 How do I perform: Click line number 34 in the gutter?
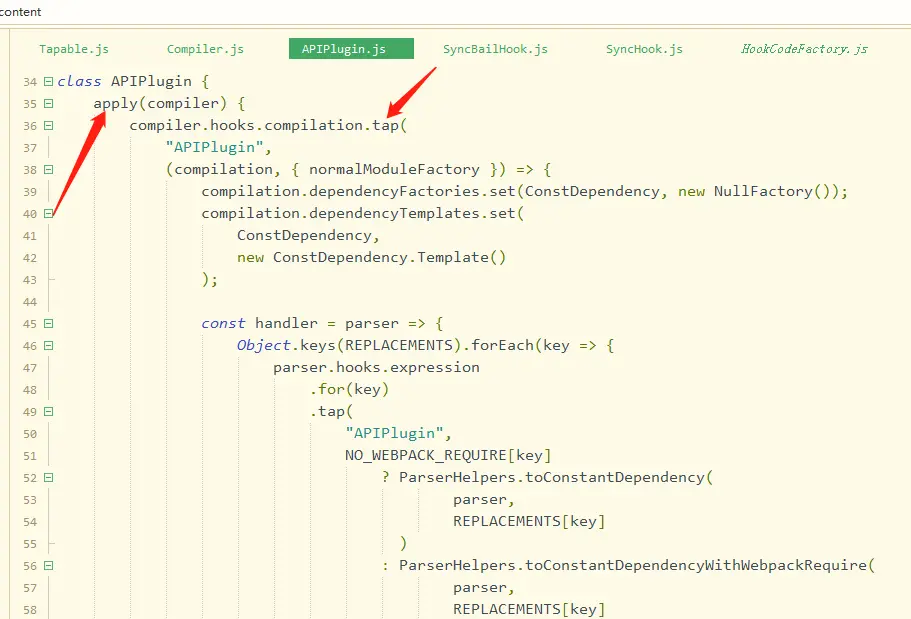[30, 82]
